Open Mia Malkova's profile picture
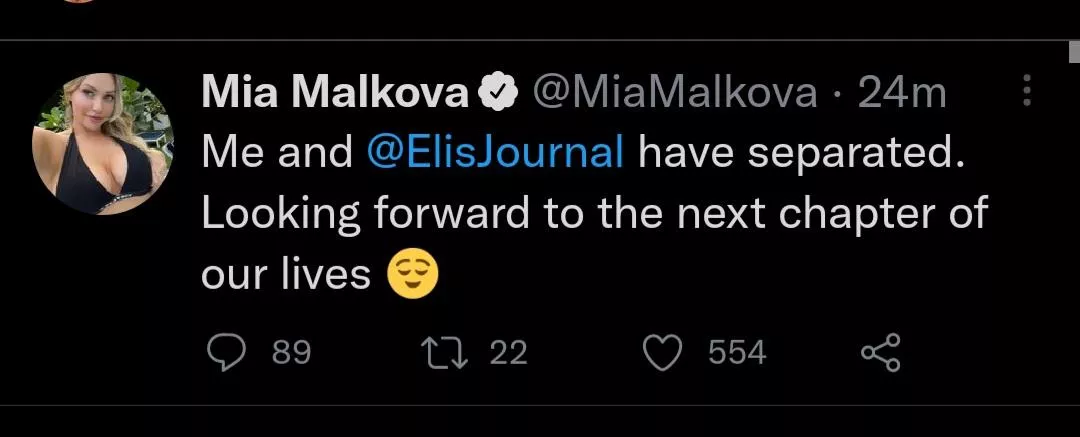The width and height of the screenshot is (1080, 437). [x=103, y=145]
